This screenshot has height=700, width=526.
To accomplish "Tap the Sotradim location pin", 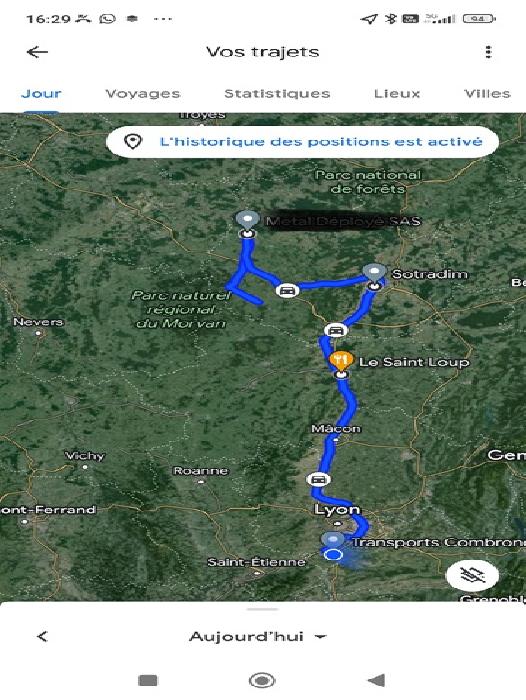I will tap(374, 272).
